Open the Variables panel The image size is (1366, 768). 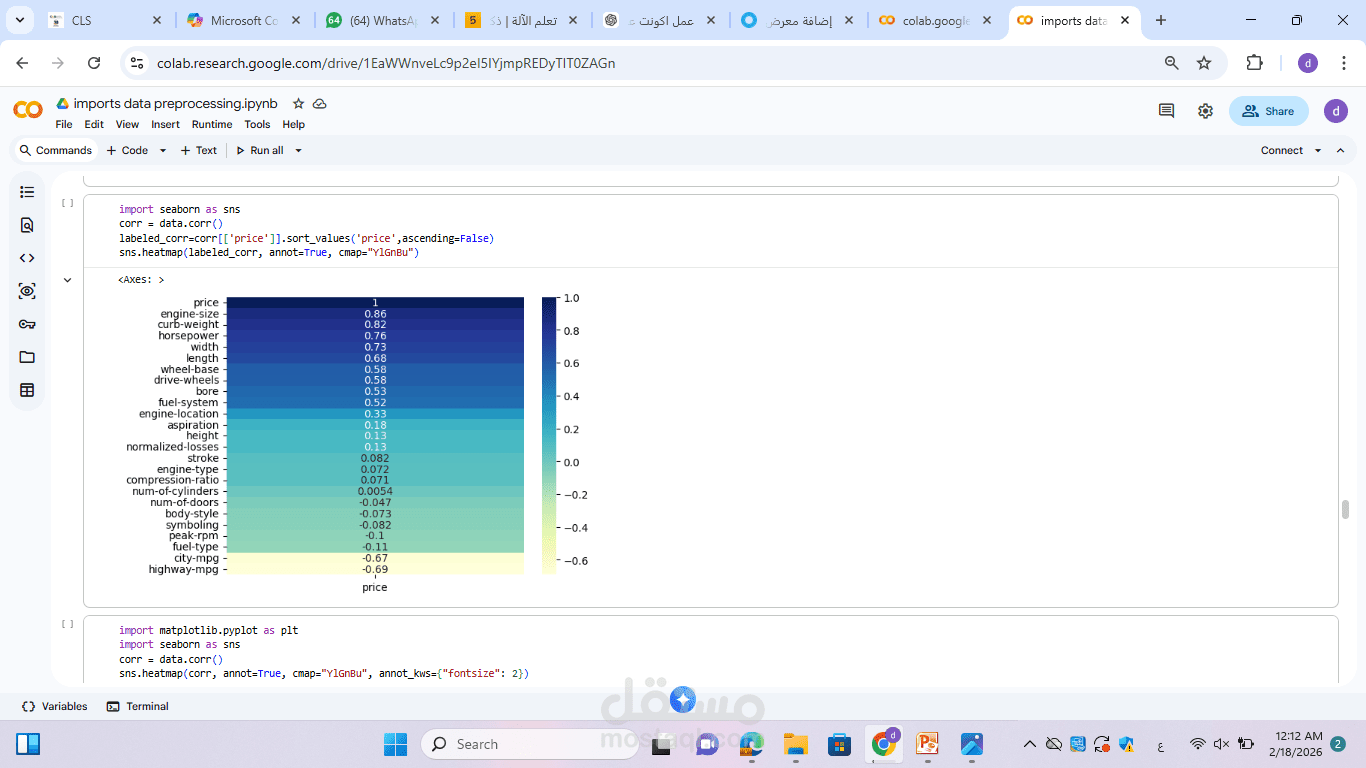(55, 706)
